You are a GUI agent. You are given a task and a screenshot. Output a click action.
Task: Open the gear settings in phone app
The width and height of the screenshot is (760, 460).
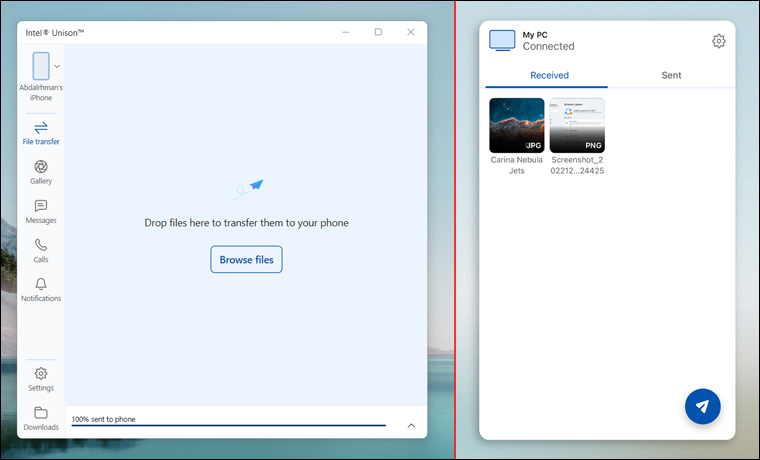[x=718, y=41]
